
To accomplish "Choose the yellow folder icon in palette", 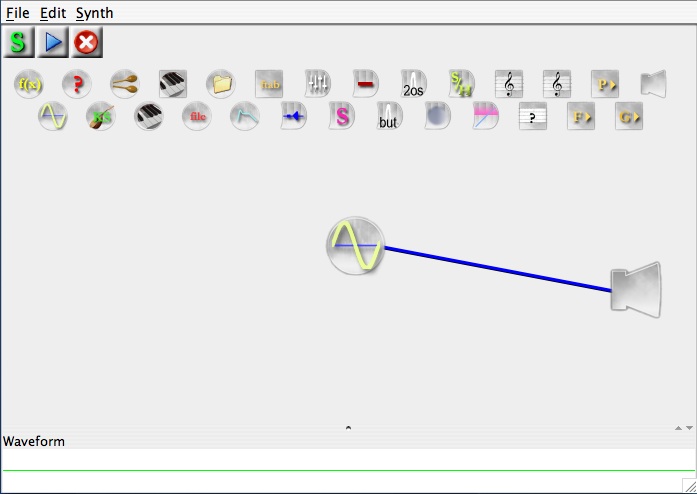I will (221, 84).
